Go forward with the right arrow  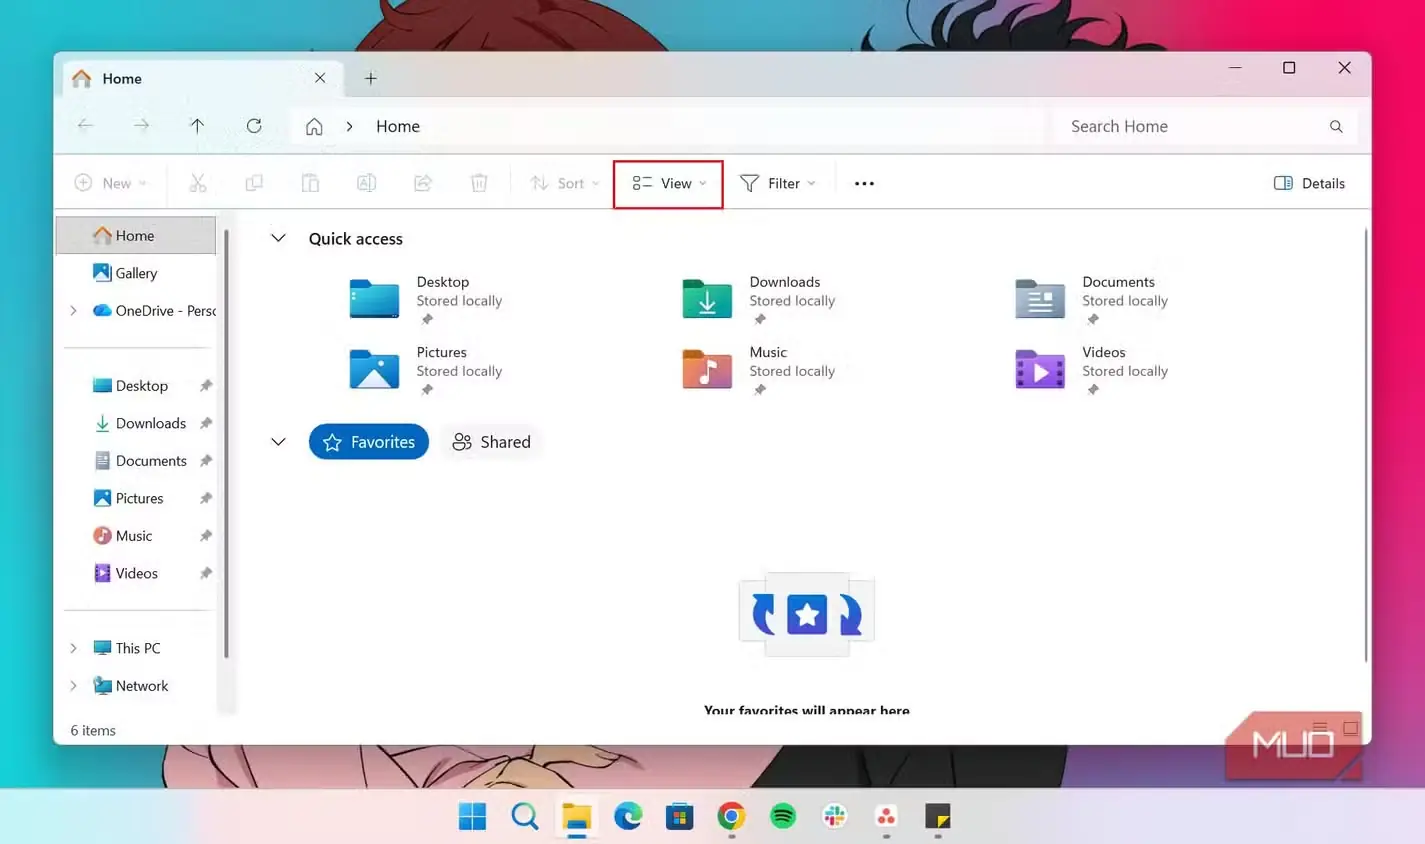(141, 126)
